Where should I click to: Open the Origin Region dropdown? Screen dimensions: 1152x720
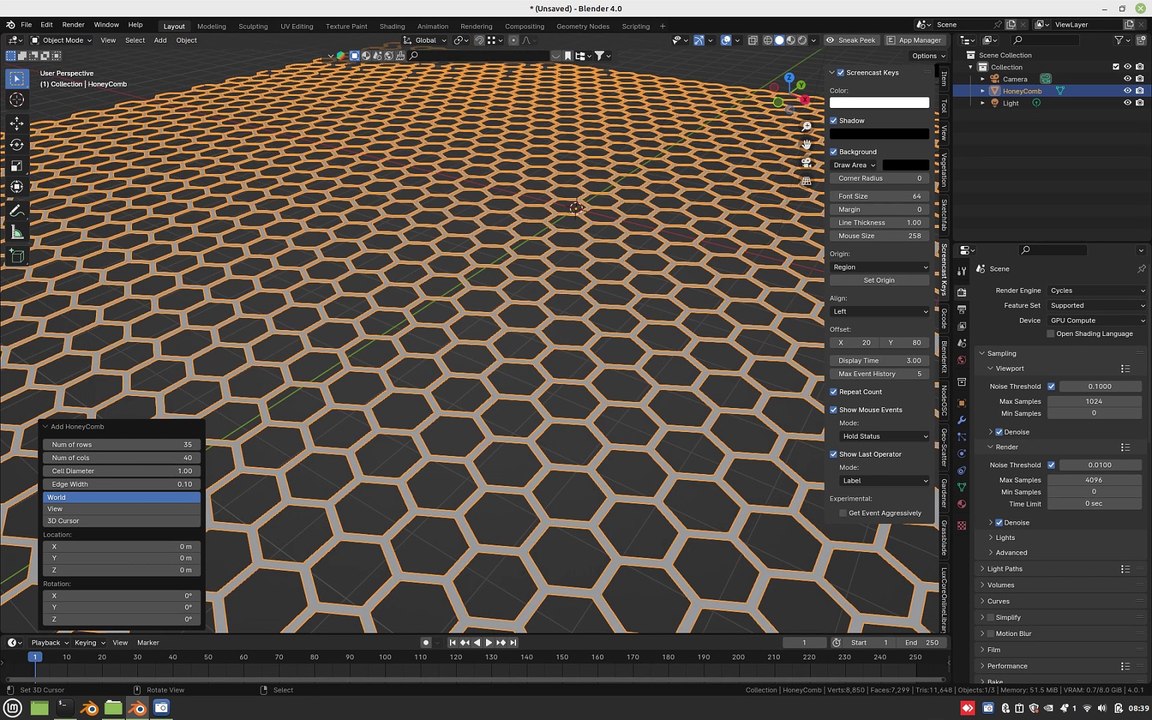click(879, 267)
